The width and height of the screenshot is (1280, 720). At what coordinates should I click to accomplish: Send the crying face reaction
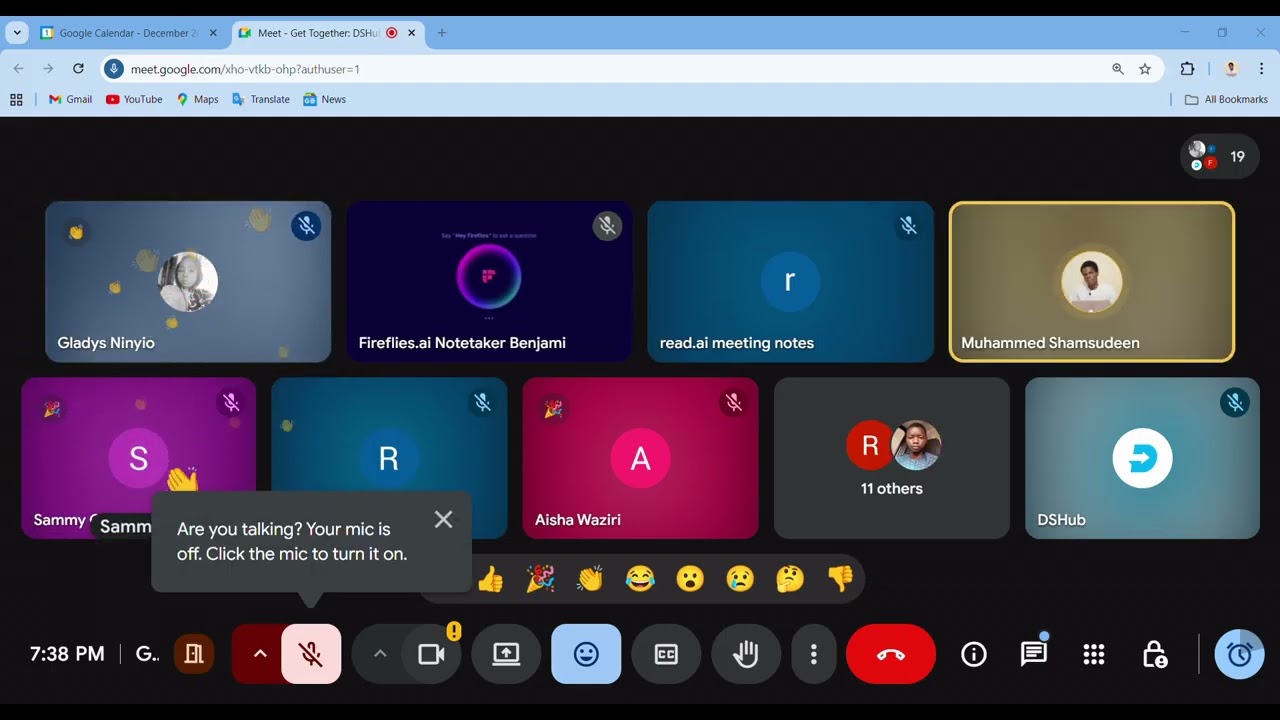click(740, 578)
